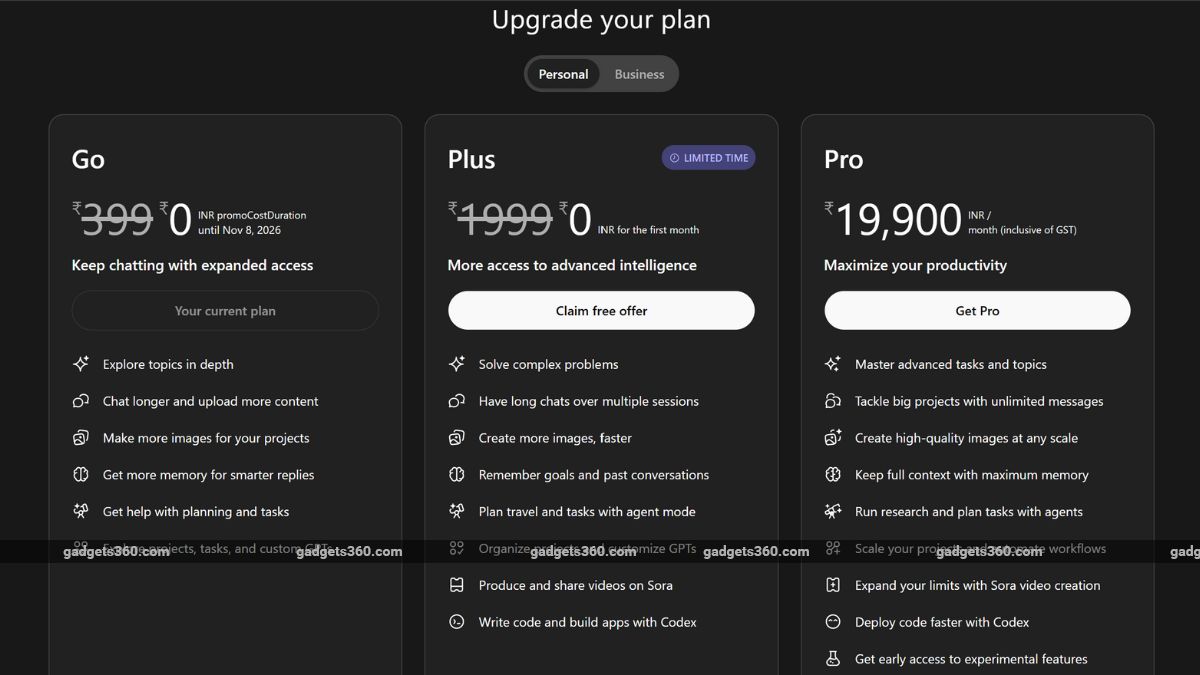Screen dimensions: 1200x675
Task: Select the Personal plan tab
Action: click(x=563, y=73)
